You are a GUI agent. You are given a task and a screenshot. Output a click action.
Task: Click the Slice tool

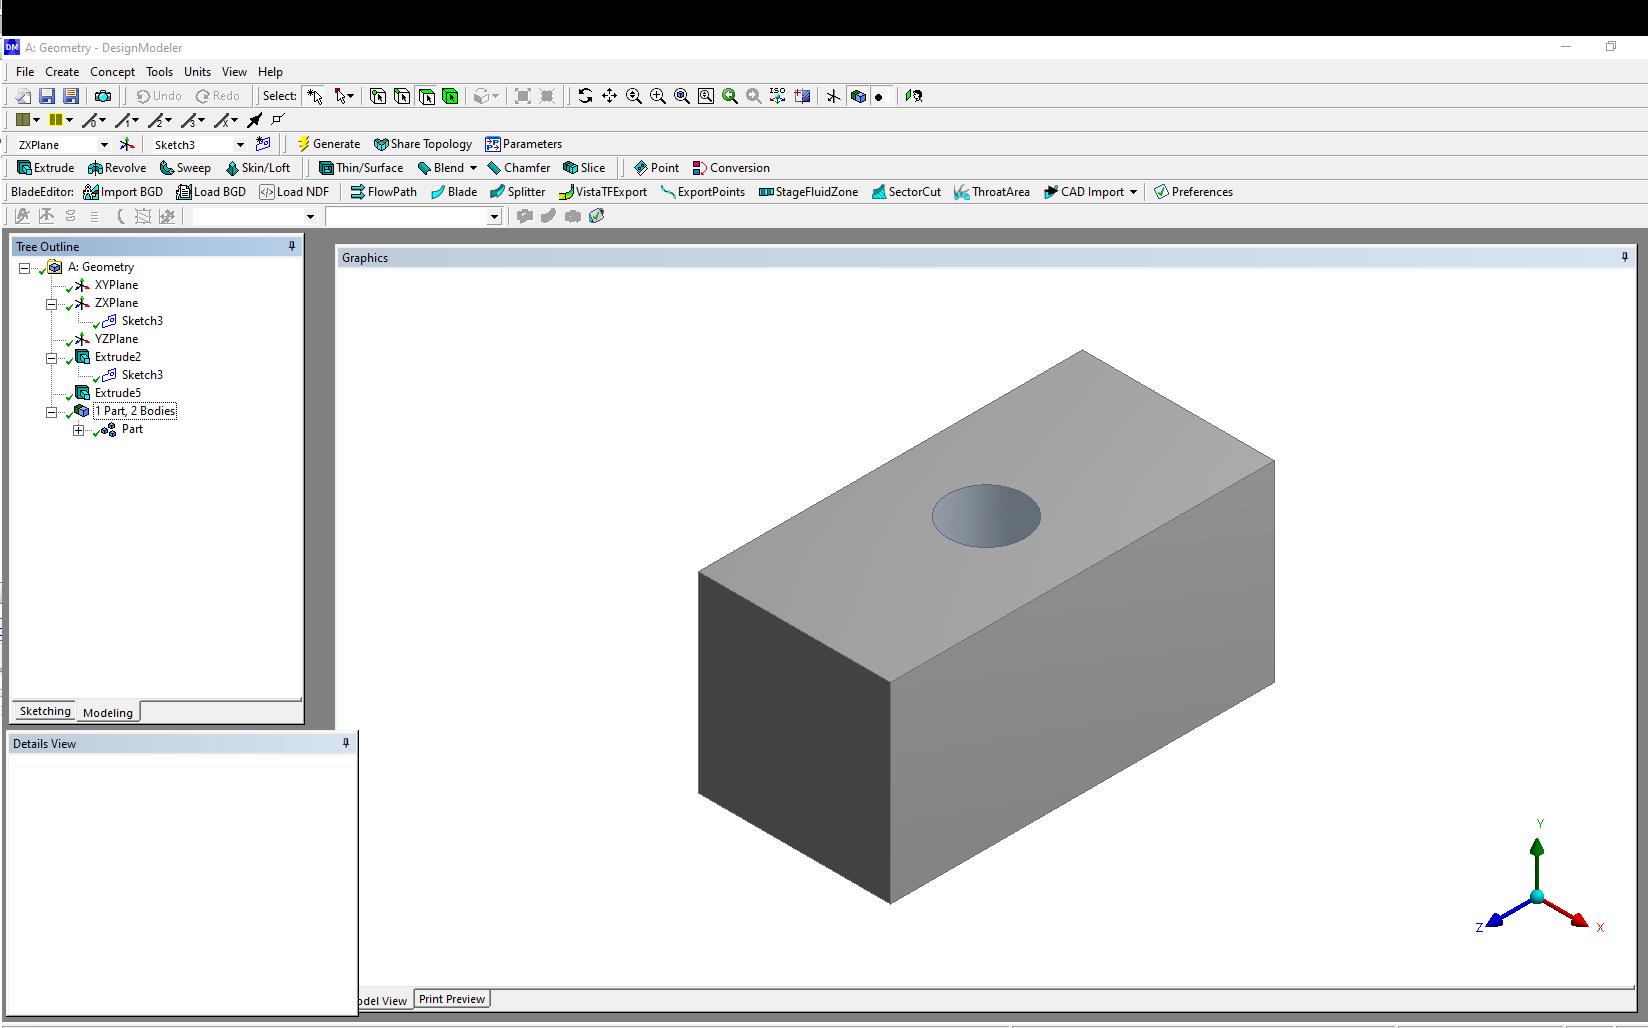(x=584, y=168)
